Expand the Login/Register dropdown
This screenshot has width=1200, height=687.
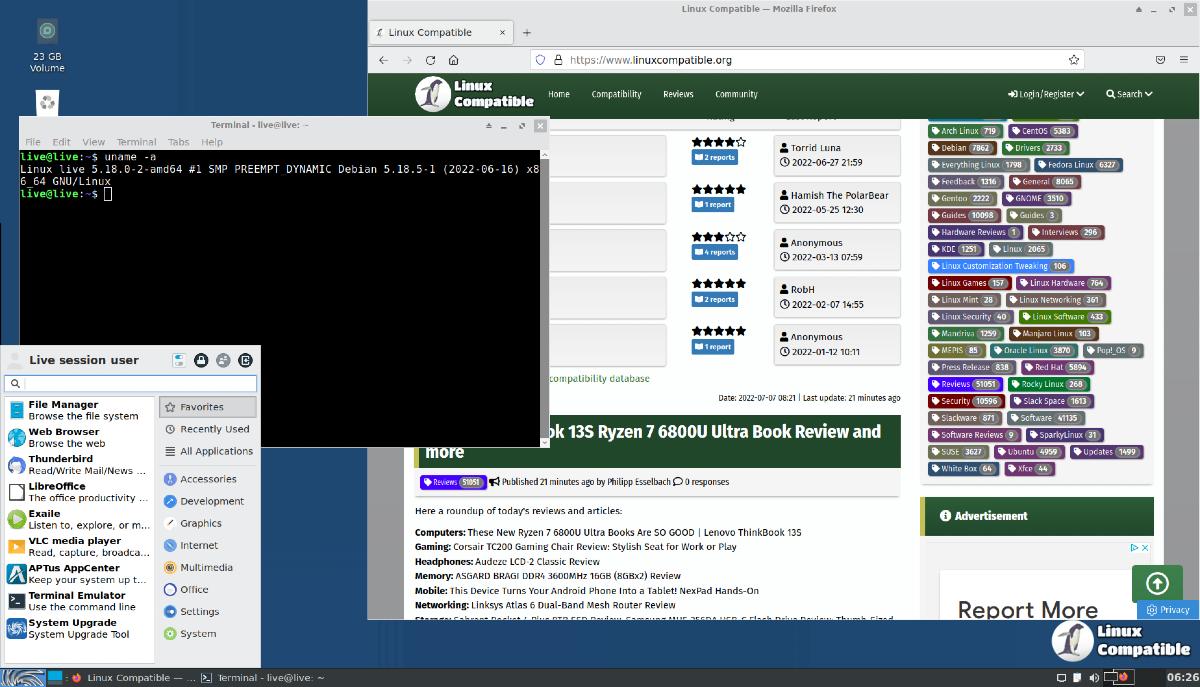pos(1046,94)
